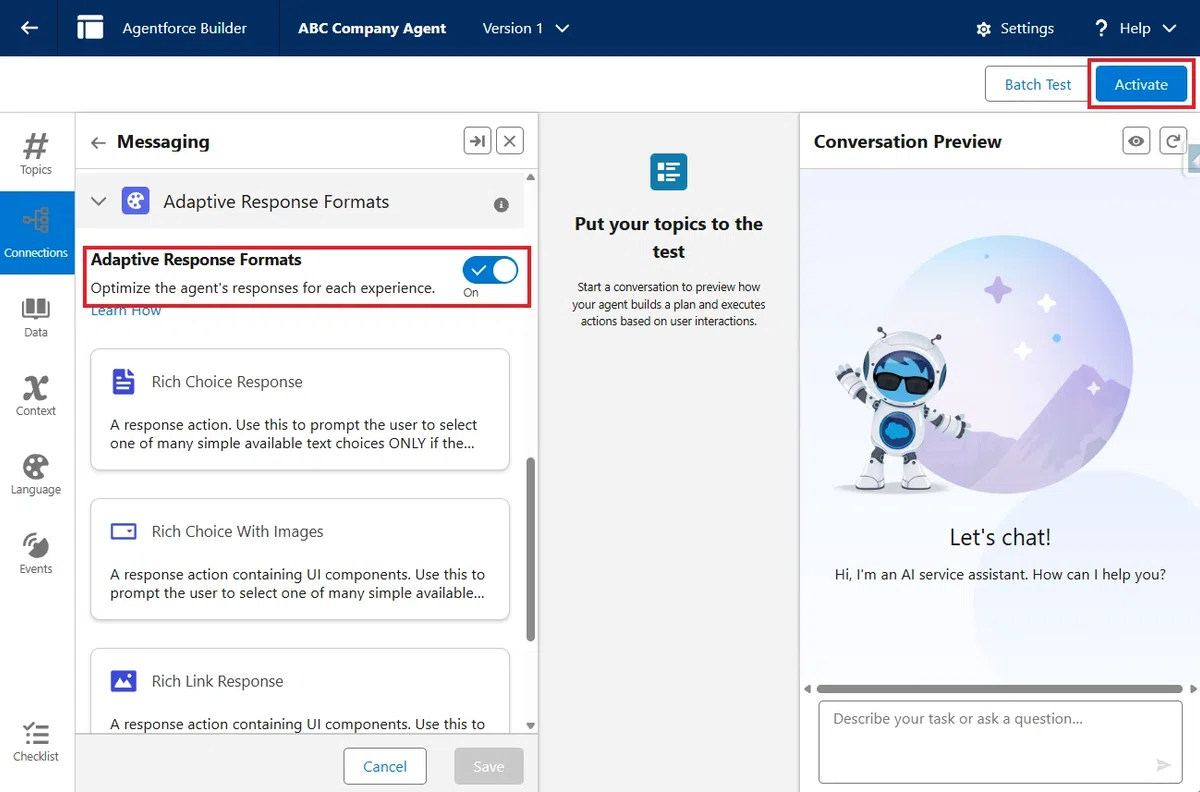Open the Rich Choice With Images card
The width and height of the screenshot is (1200, 792).
click(300, 559)
